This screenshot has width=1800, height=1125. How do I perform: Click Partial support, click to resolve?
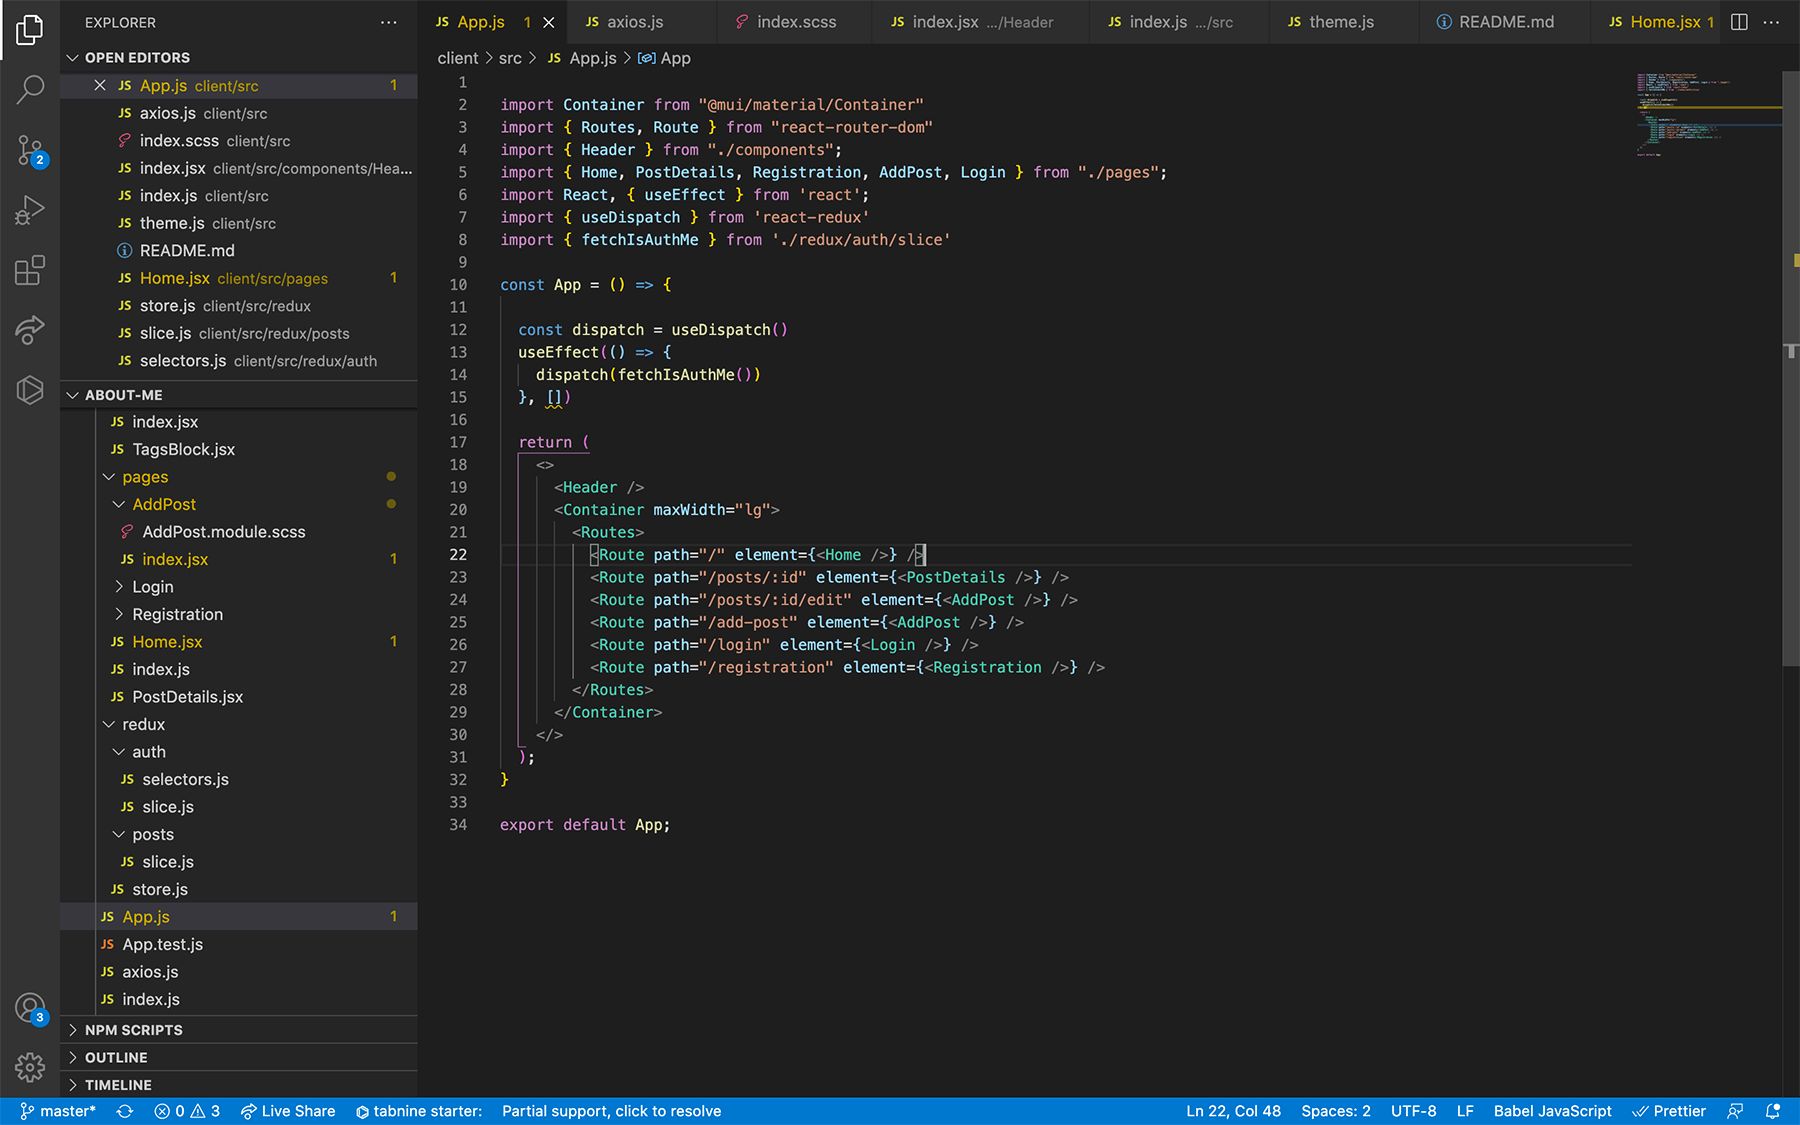point(611,1111)
